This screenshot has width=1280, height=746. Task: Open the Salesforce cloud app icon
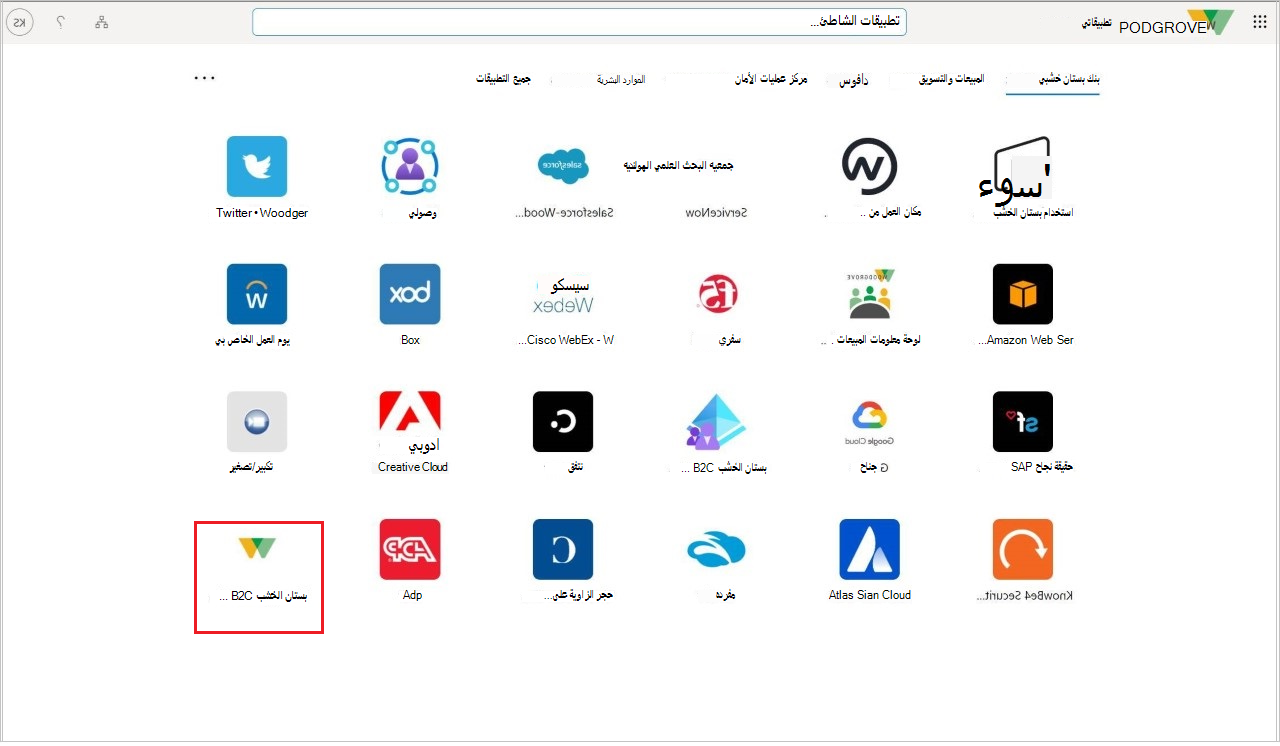[x=564, y=166]
